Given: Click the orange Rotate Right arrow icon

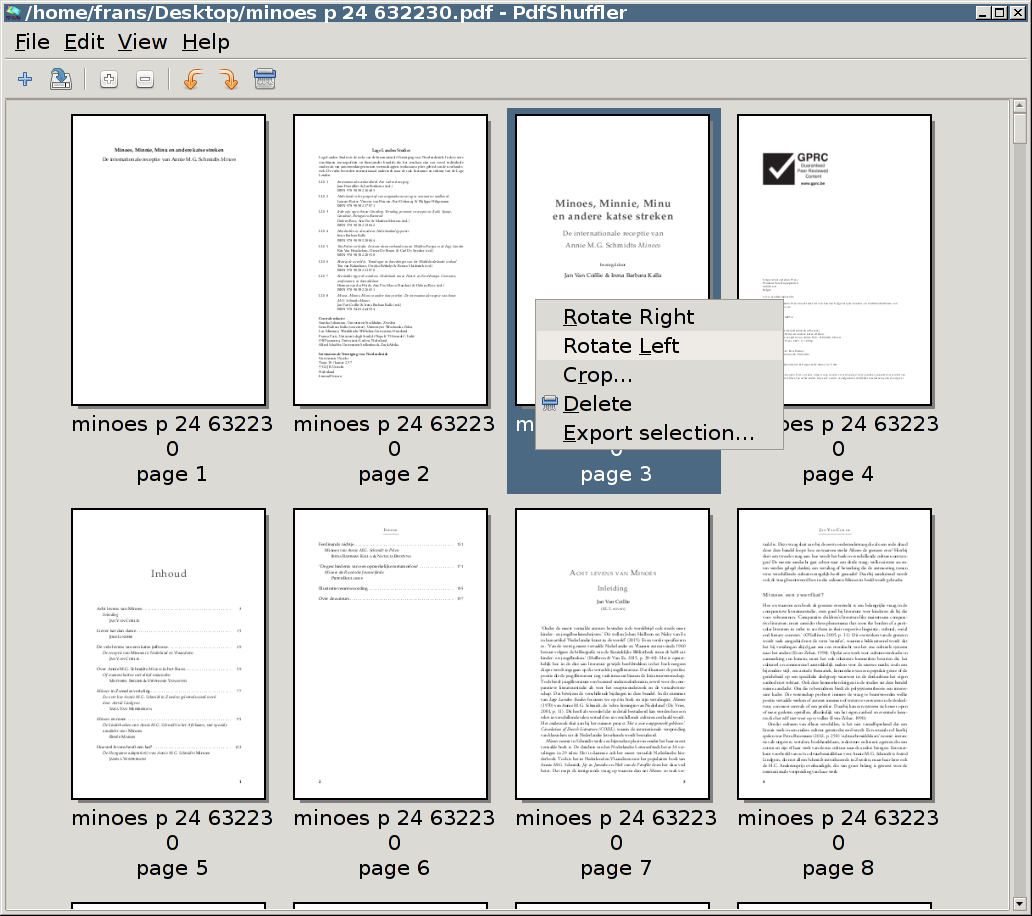Looking at the screenshot, I should 229,79.
